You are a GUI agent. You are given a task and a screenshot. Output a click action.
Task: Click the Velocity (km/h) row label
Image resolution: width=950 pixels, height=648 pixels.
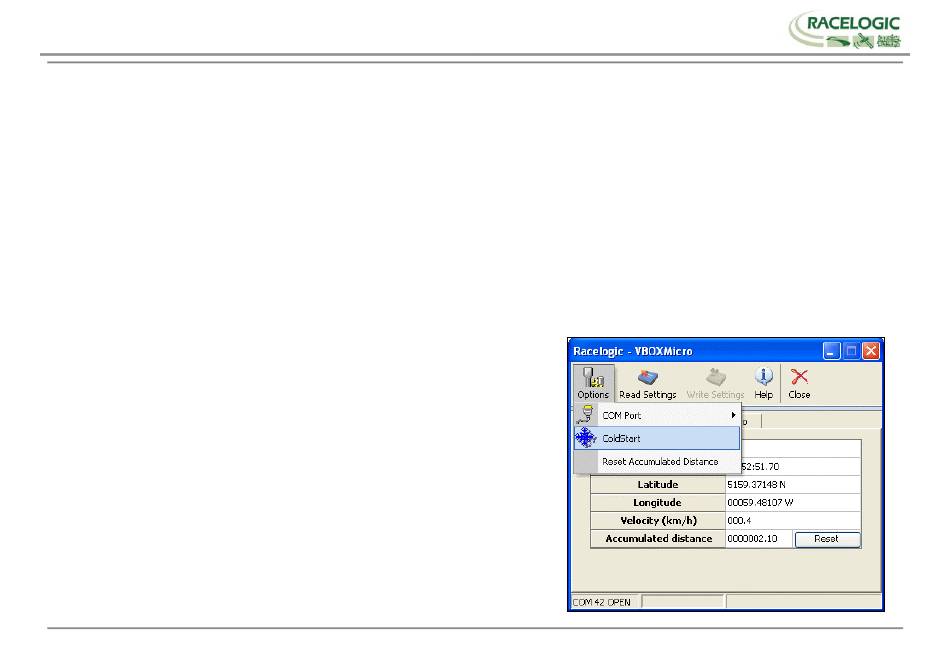point(658,521)
